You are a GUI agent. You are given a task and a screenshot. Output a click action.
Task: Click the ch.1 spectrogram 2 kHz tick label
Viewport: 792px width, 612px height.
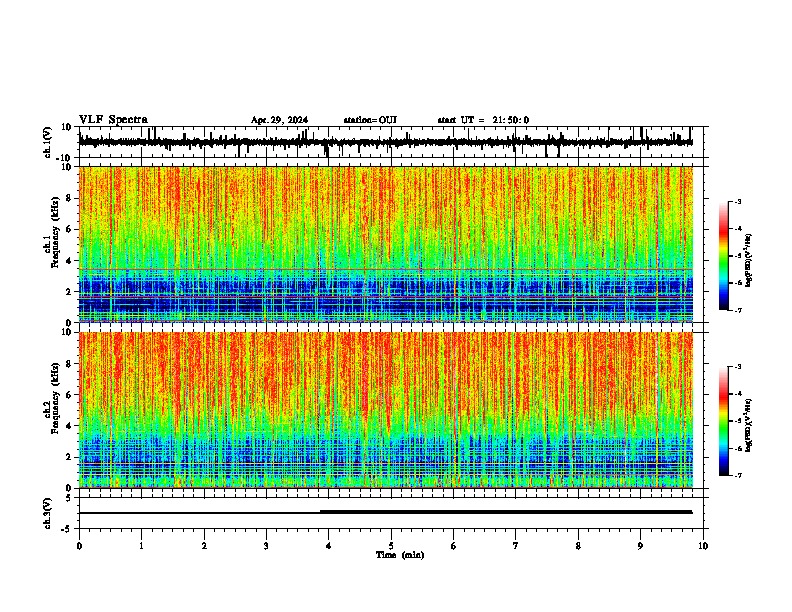[x=69, y=291]
